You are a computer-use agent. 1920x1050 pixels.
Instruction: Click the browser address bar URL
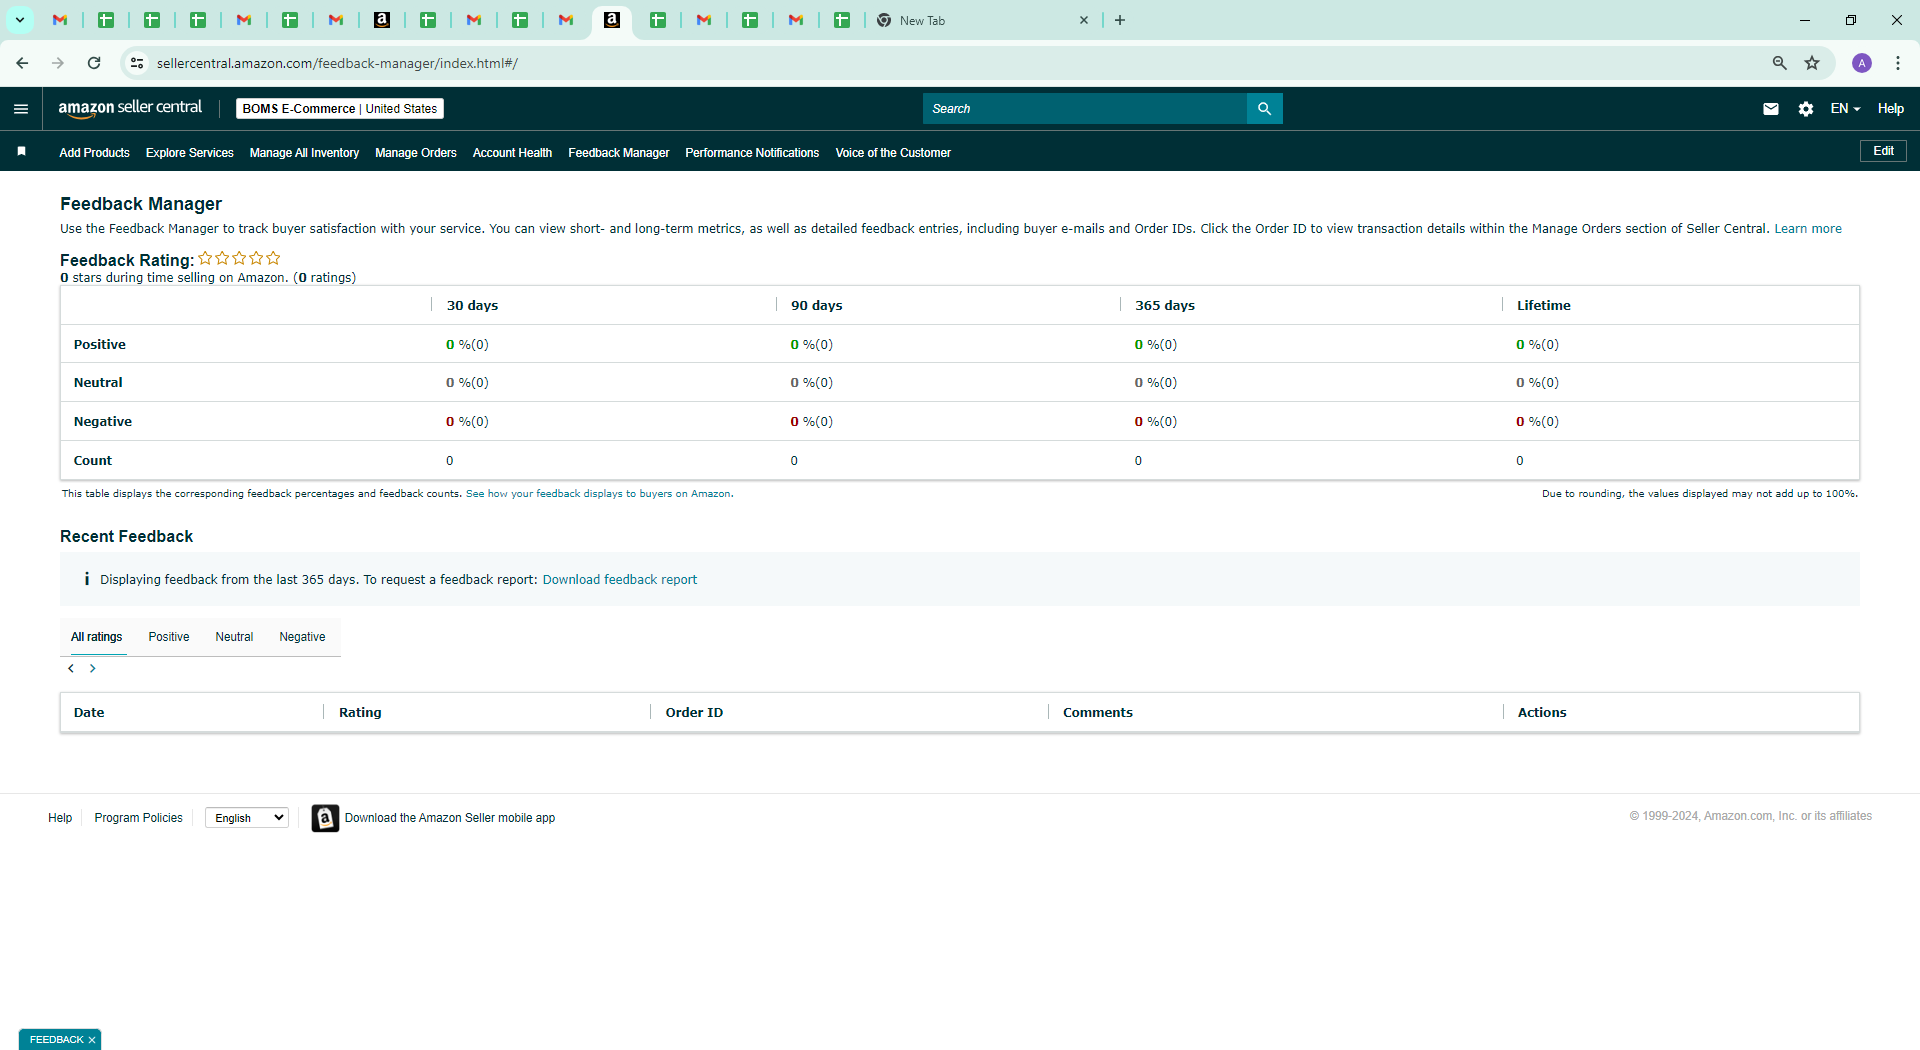[x=337, y=63]
